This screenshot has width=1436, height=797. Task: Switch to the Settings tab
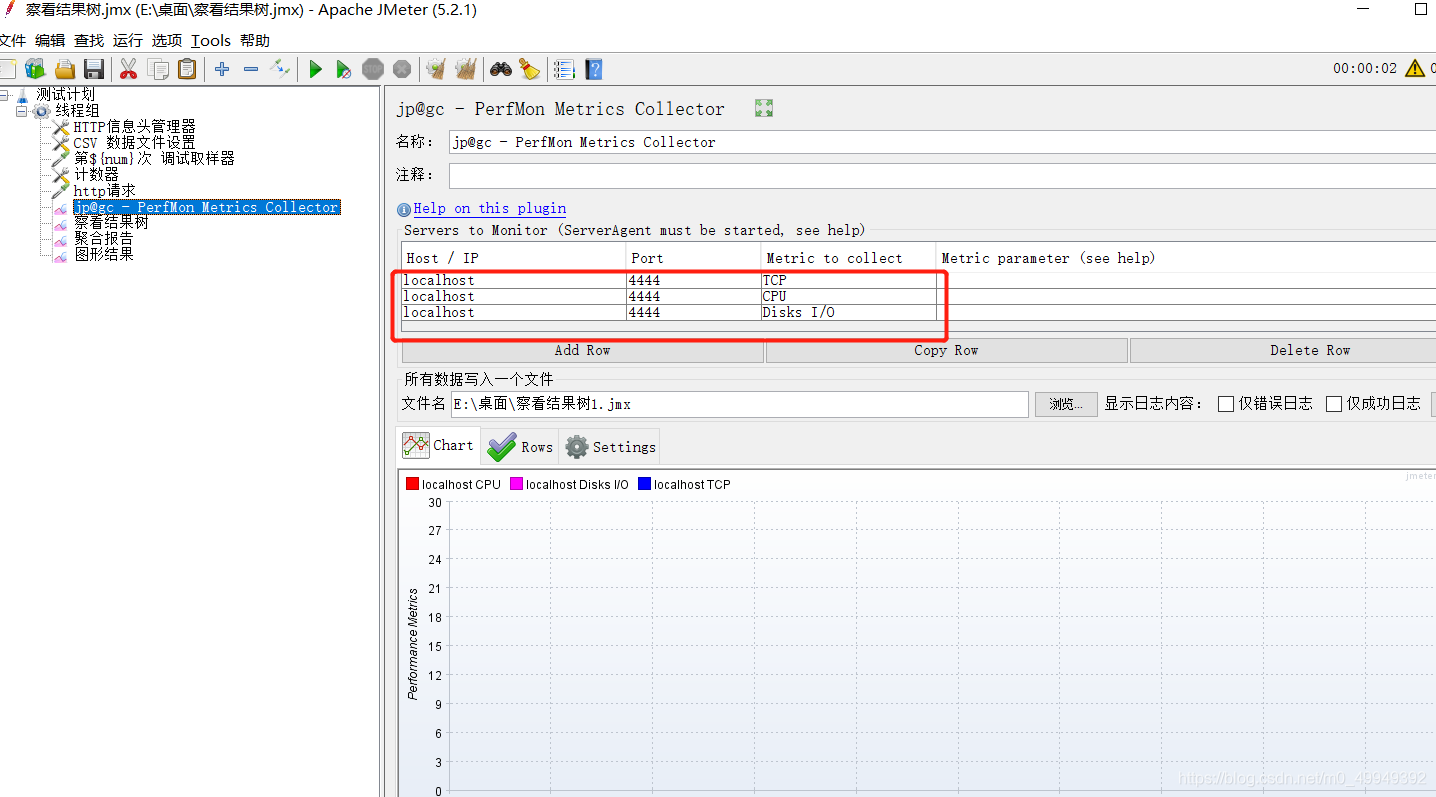[610, 447]
